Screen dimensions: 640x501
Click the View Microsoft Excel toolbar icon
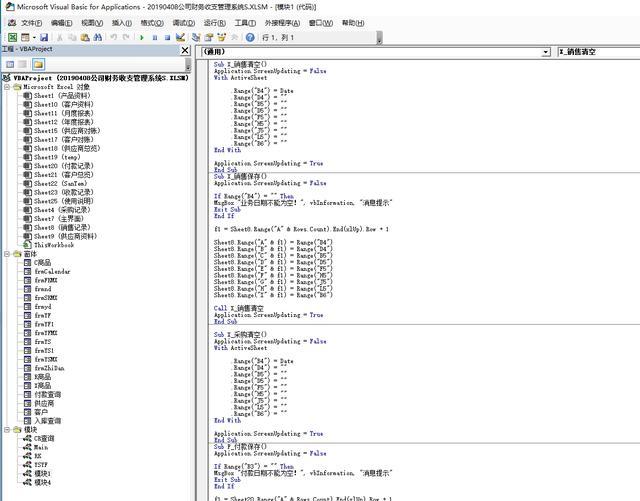tap(12, 37)
